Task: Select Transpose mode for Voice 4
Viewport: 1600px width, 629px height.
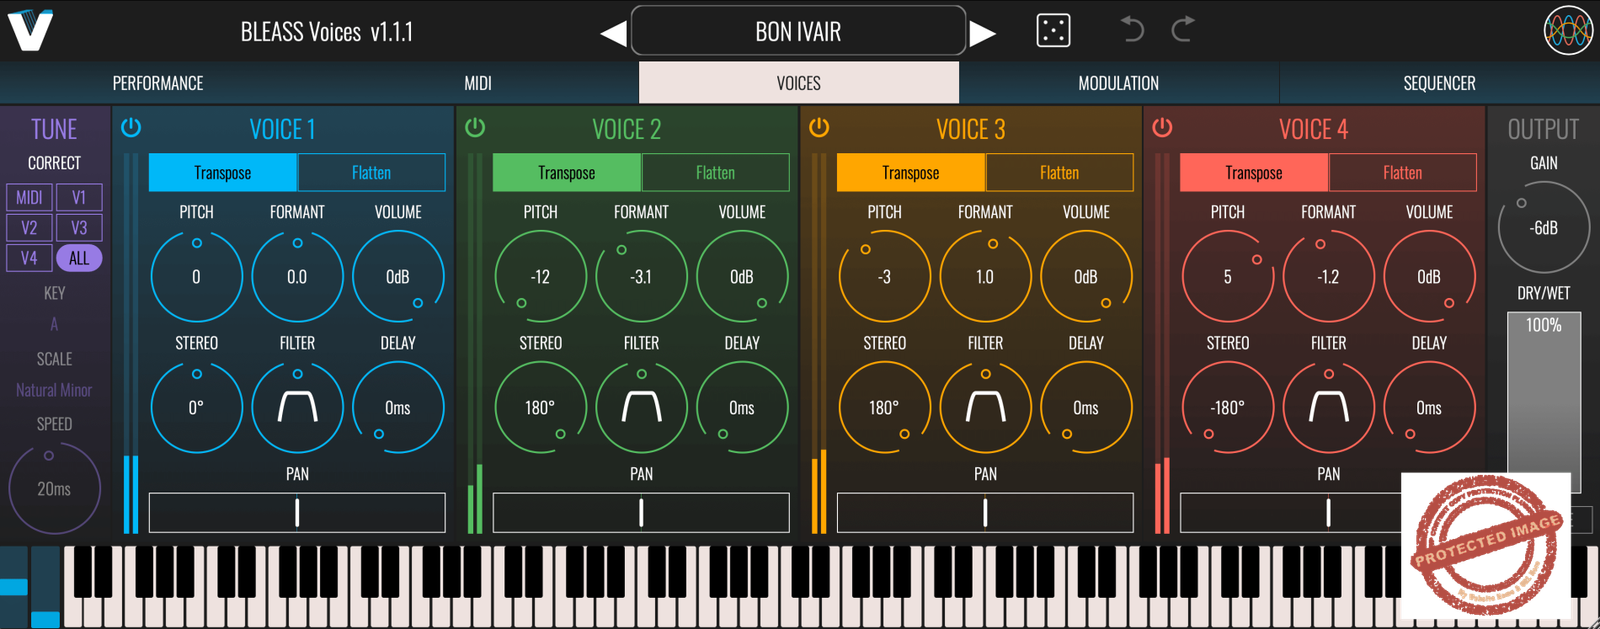Action: click(x=1254, y=173)
